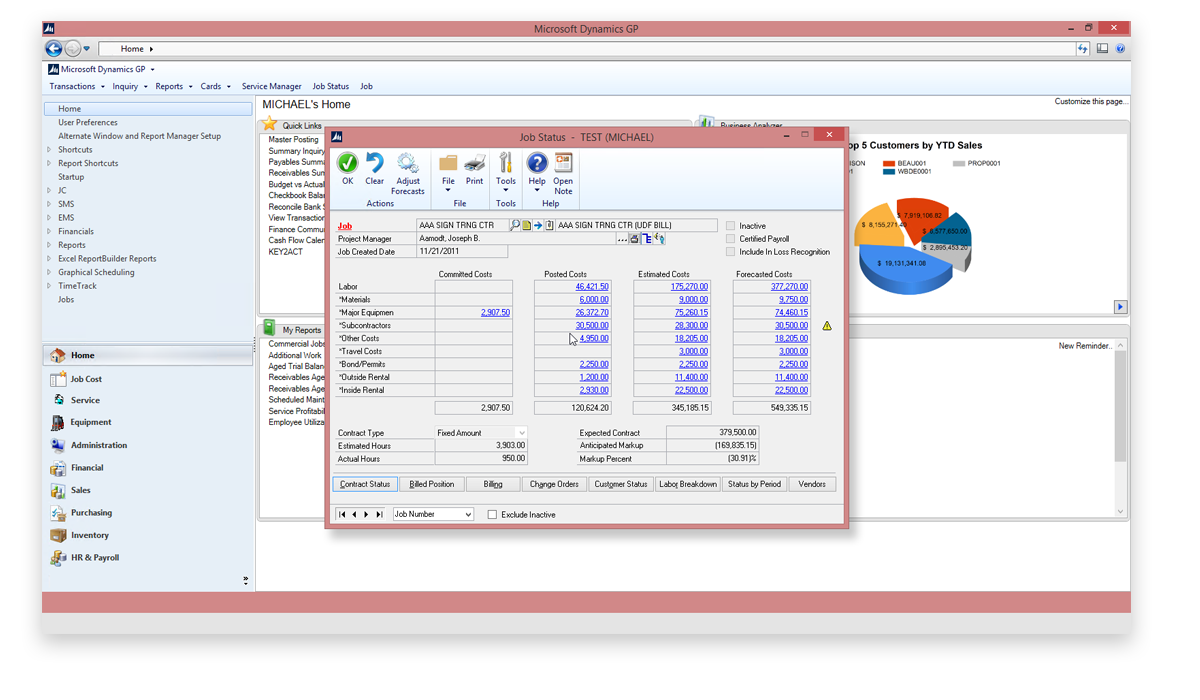Click the help icon at top-right of main window
1200x700 pixels.
1120,48
